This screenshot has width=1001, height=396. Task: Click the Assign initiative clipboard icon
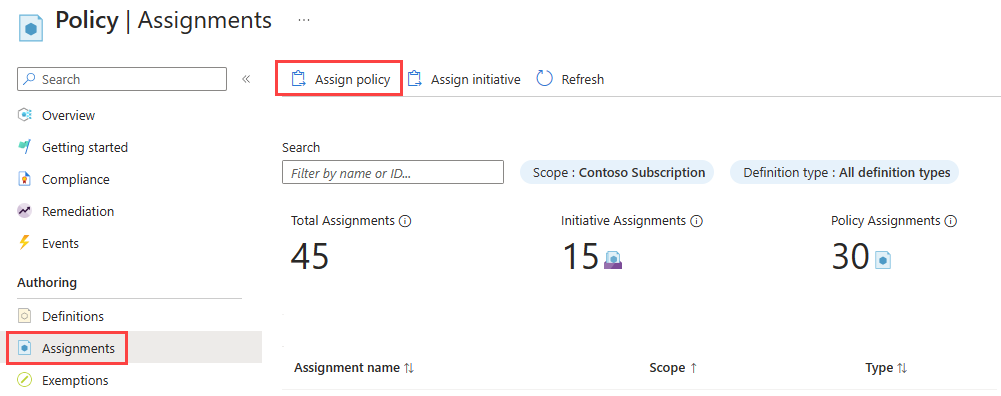pos(415,79)
